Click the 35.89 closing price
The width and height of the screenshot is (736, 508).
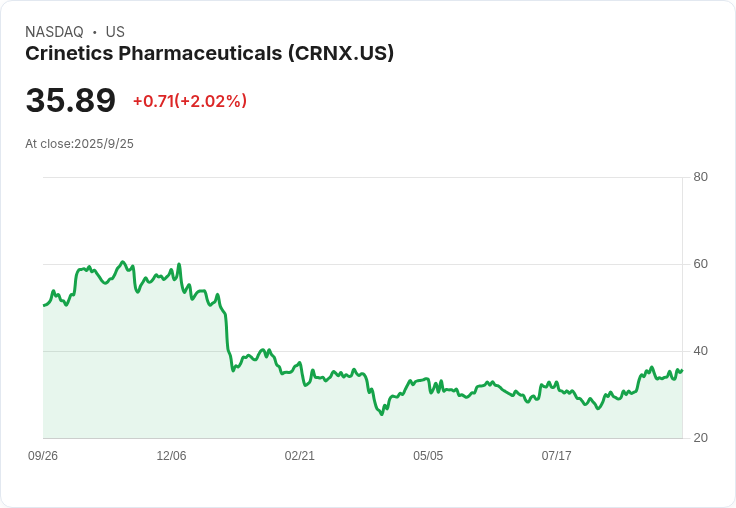click(x=71, y=101)
